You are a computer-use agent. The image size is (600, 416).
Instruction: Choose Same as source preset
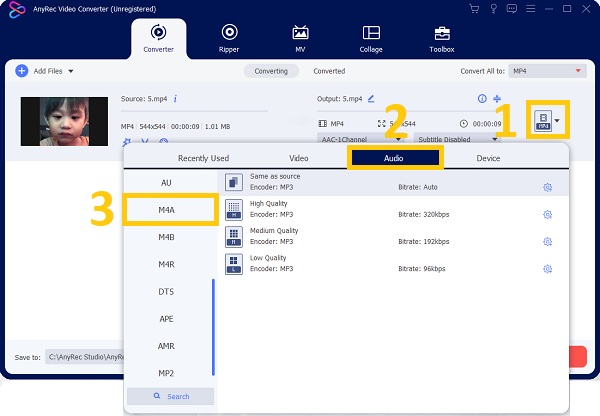click(394, 182)
